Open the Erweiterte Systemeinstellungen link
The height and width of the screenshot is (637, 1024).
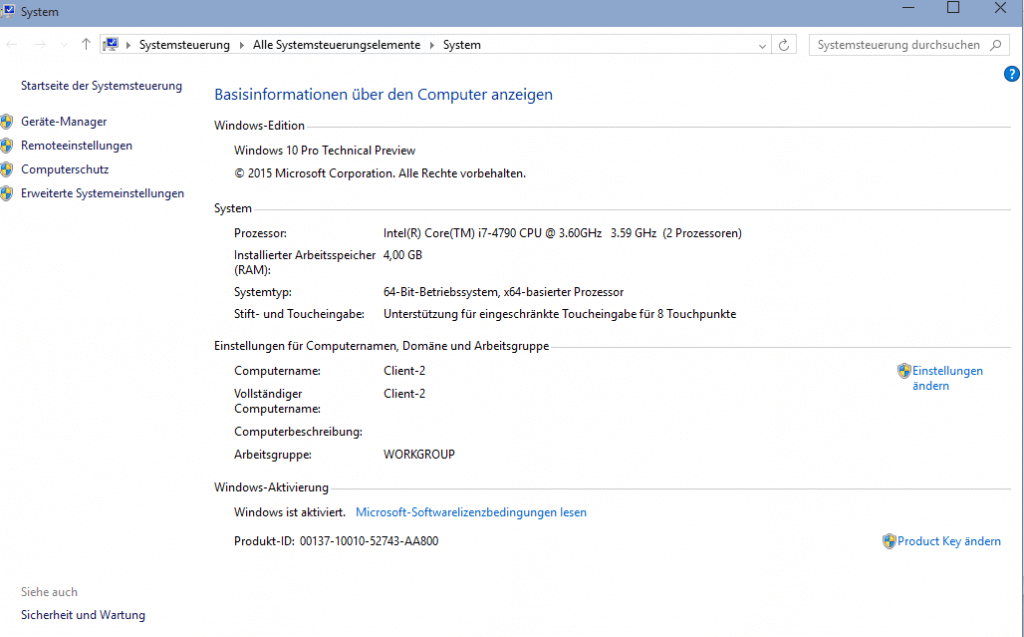point(102,194)
